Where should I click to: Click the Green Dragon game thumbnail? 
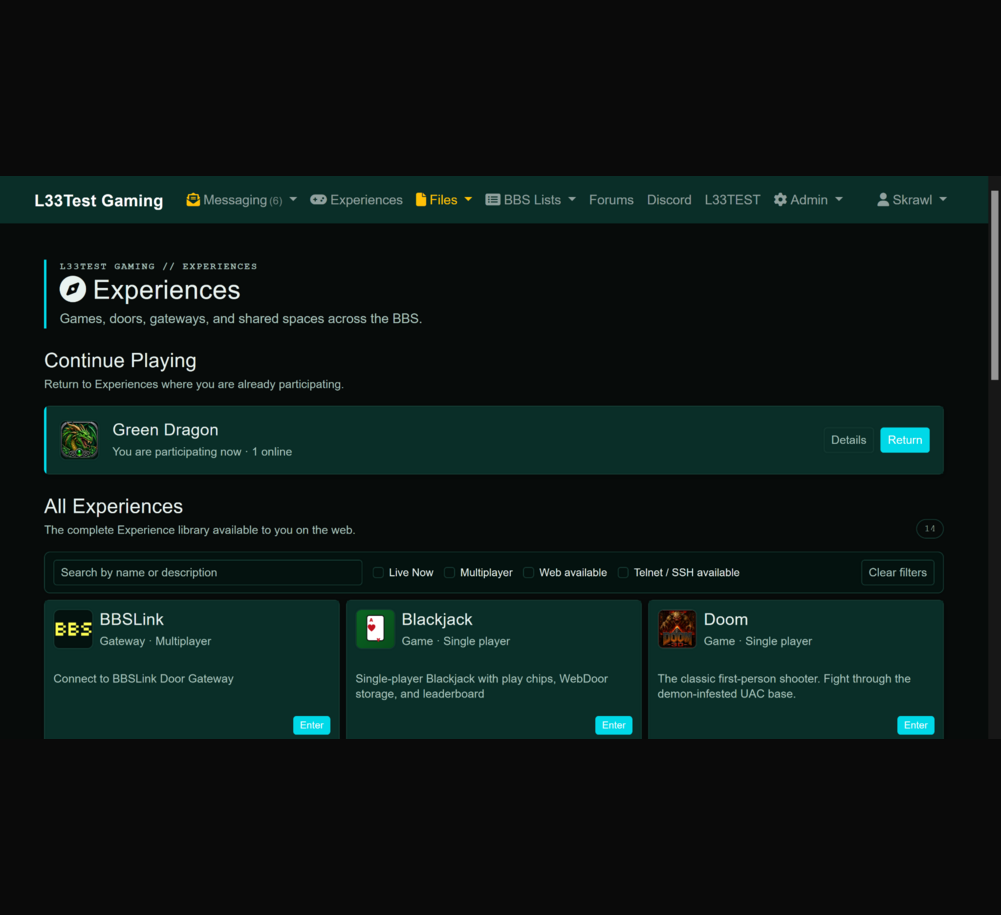[79, 440]
